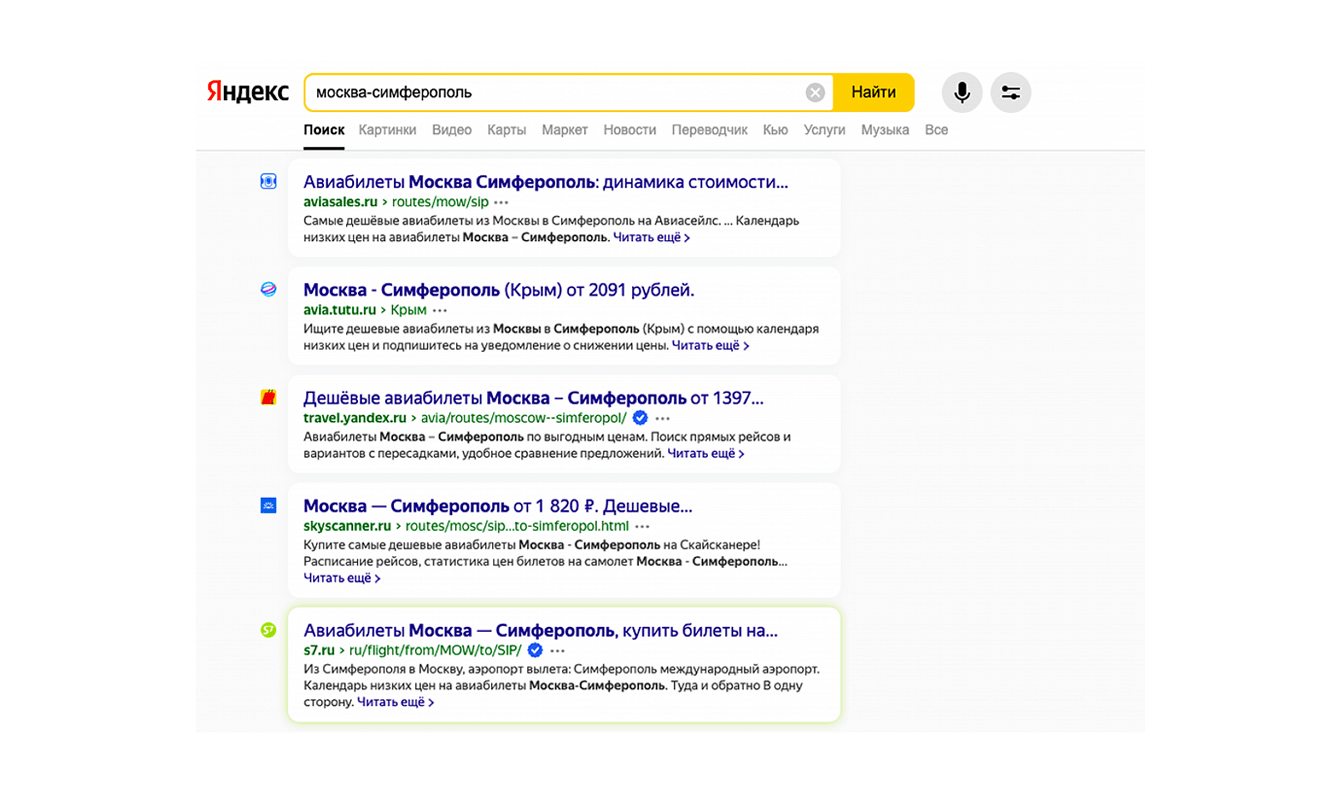Click snippet 'Самые дешёвые авиабилеты из Москвы'
1340x800 pixels.
[x=552, y=229]
